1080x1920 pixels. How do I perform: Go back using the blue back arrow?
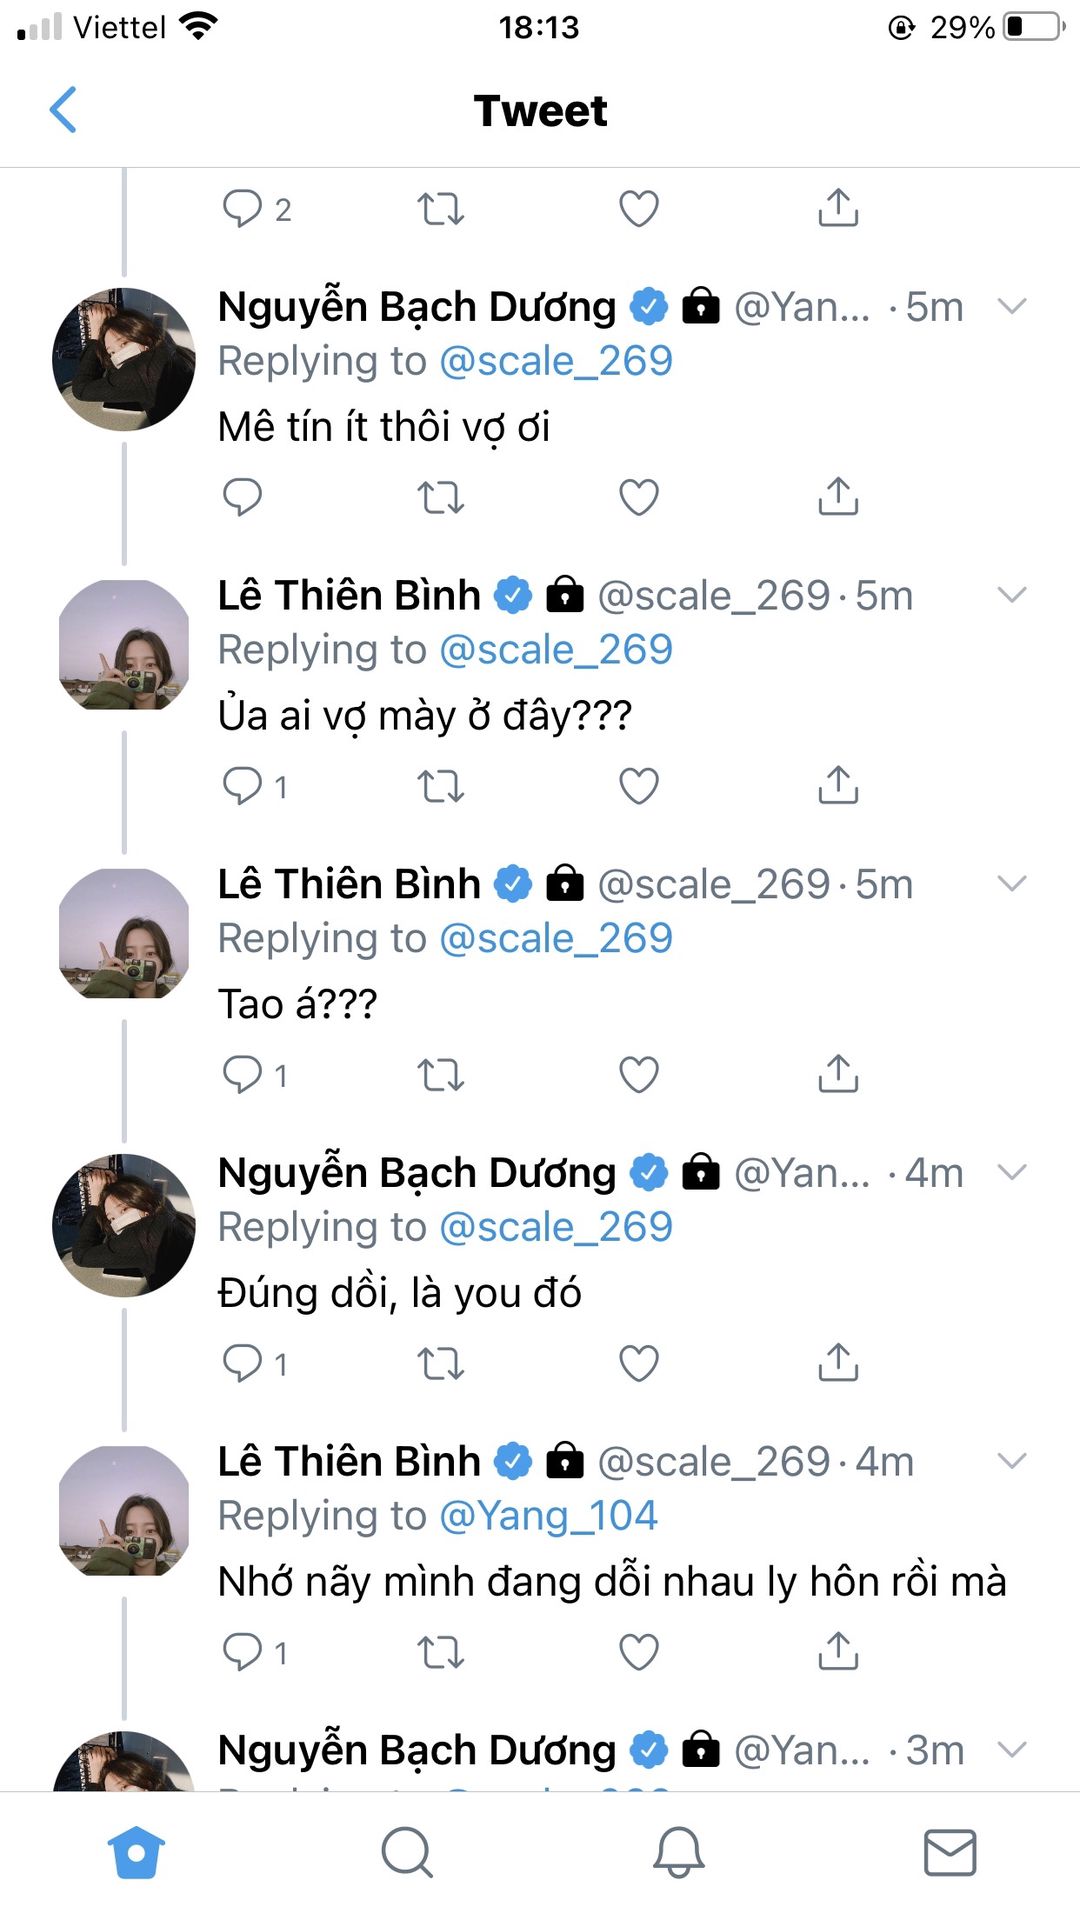click(63, 110)
